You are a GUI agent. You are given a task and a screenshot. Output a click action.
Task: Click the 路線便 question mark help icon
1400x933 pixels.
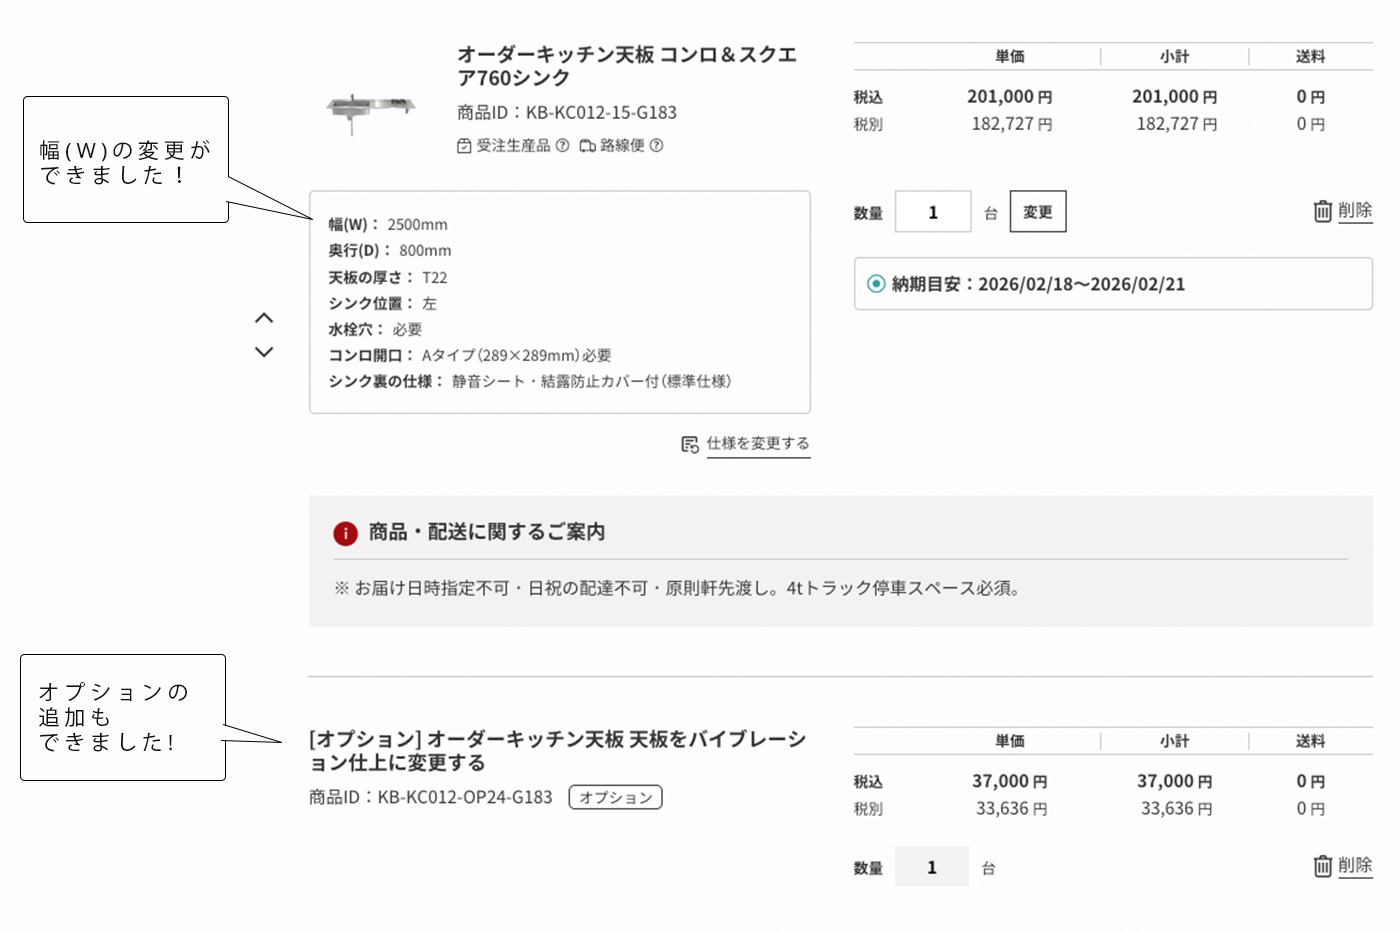coord(658,146)
